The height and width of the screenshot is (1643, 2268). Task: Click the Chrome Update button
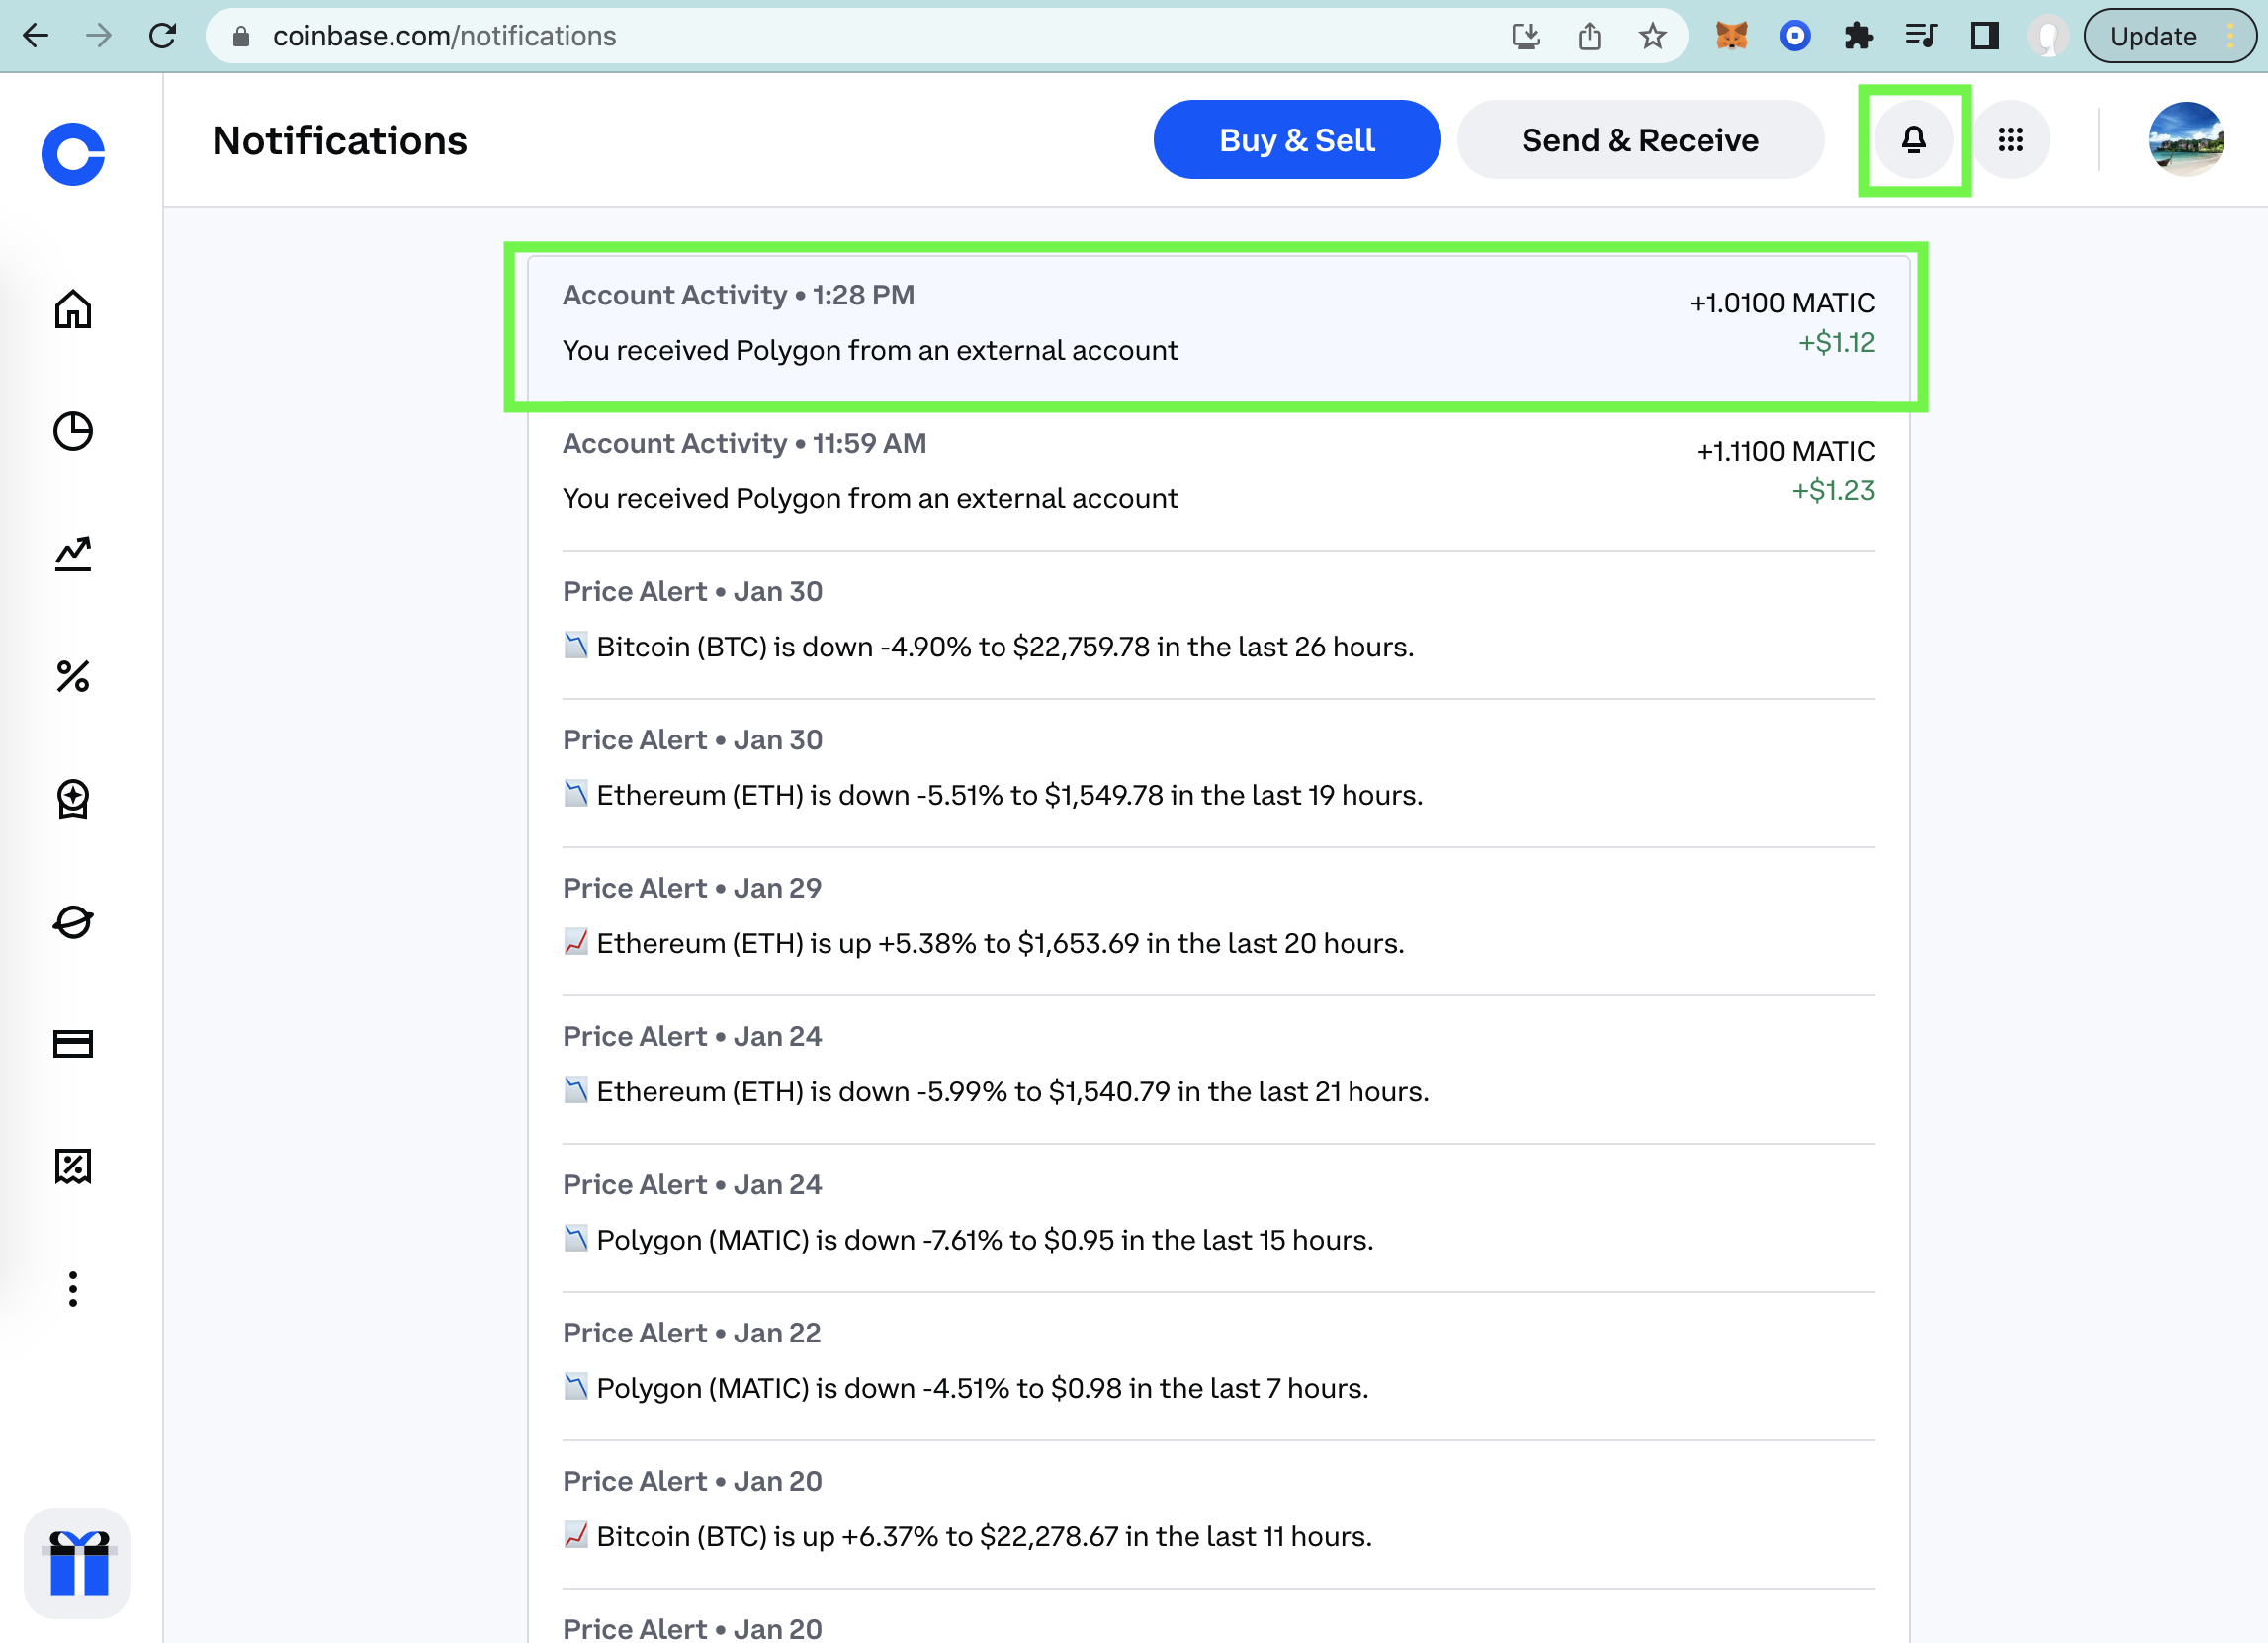point(2170,36)
